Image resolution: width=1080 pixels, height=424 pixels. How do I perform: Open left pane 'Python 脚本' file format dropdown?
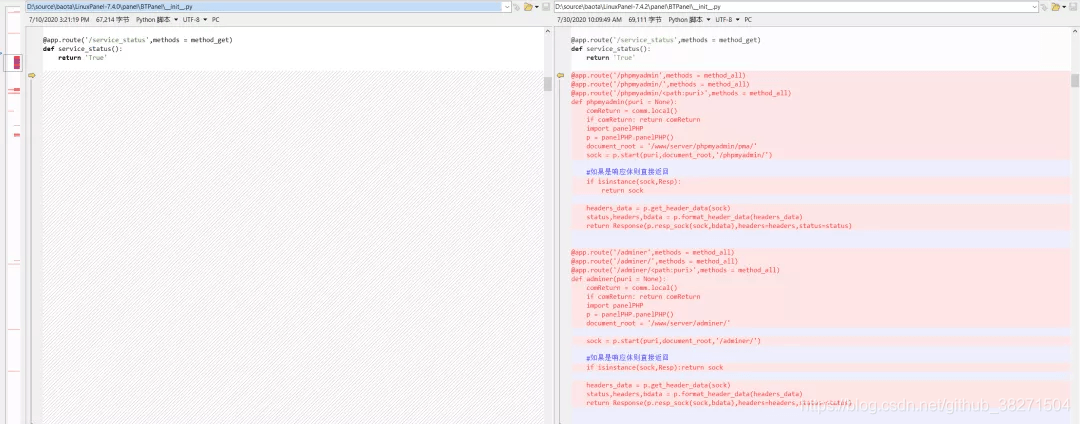pos(157,20)
